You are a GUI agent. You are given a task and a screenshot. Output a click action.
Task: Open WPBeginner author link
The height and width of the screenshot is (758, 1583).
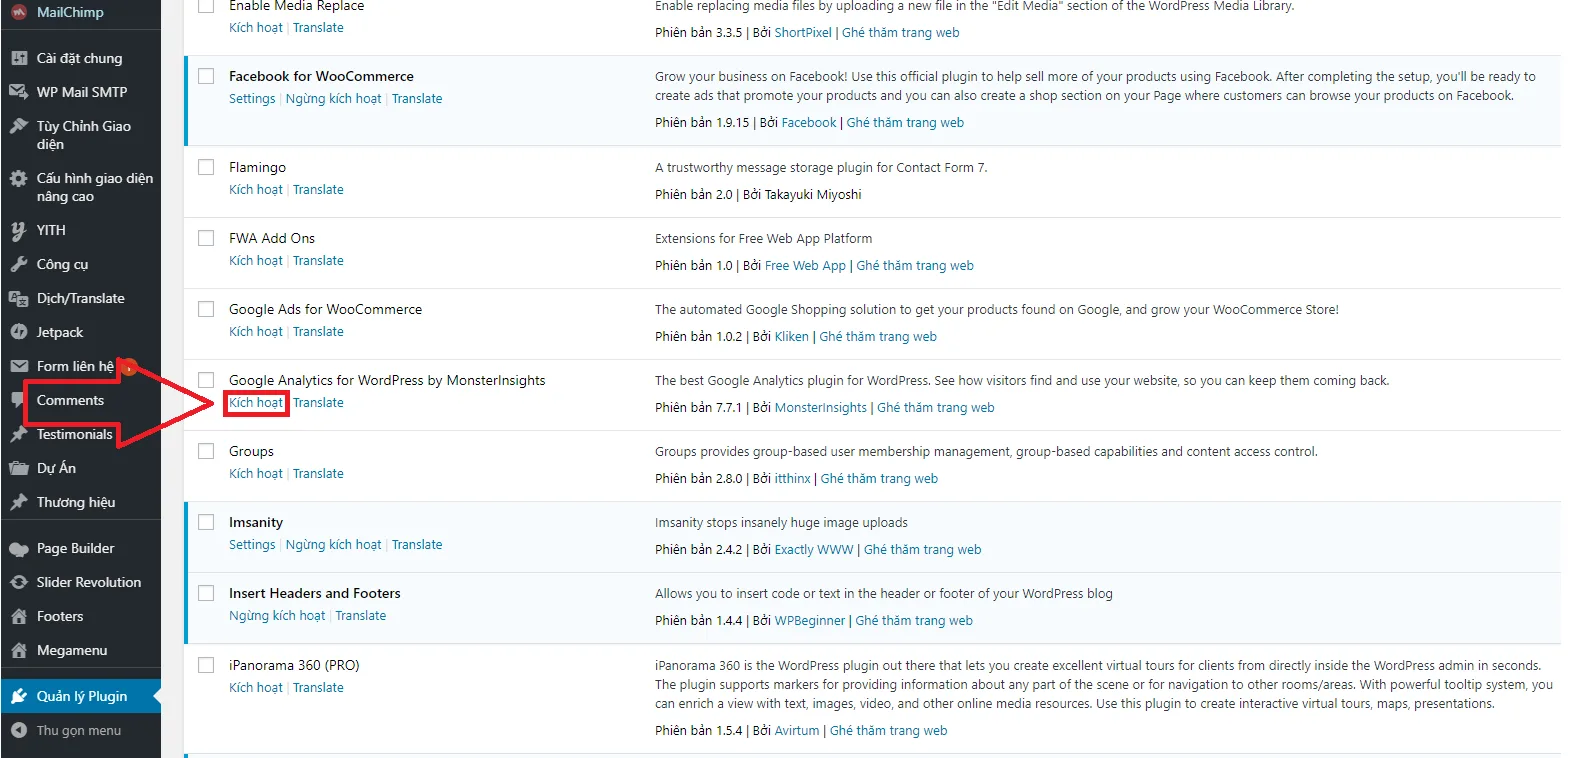[x=810, y=621]
